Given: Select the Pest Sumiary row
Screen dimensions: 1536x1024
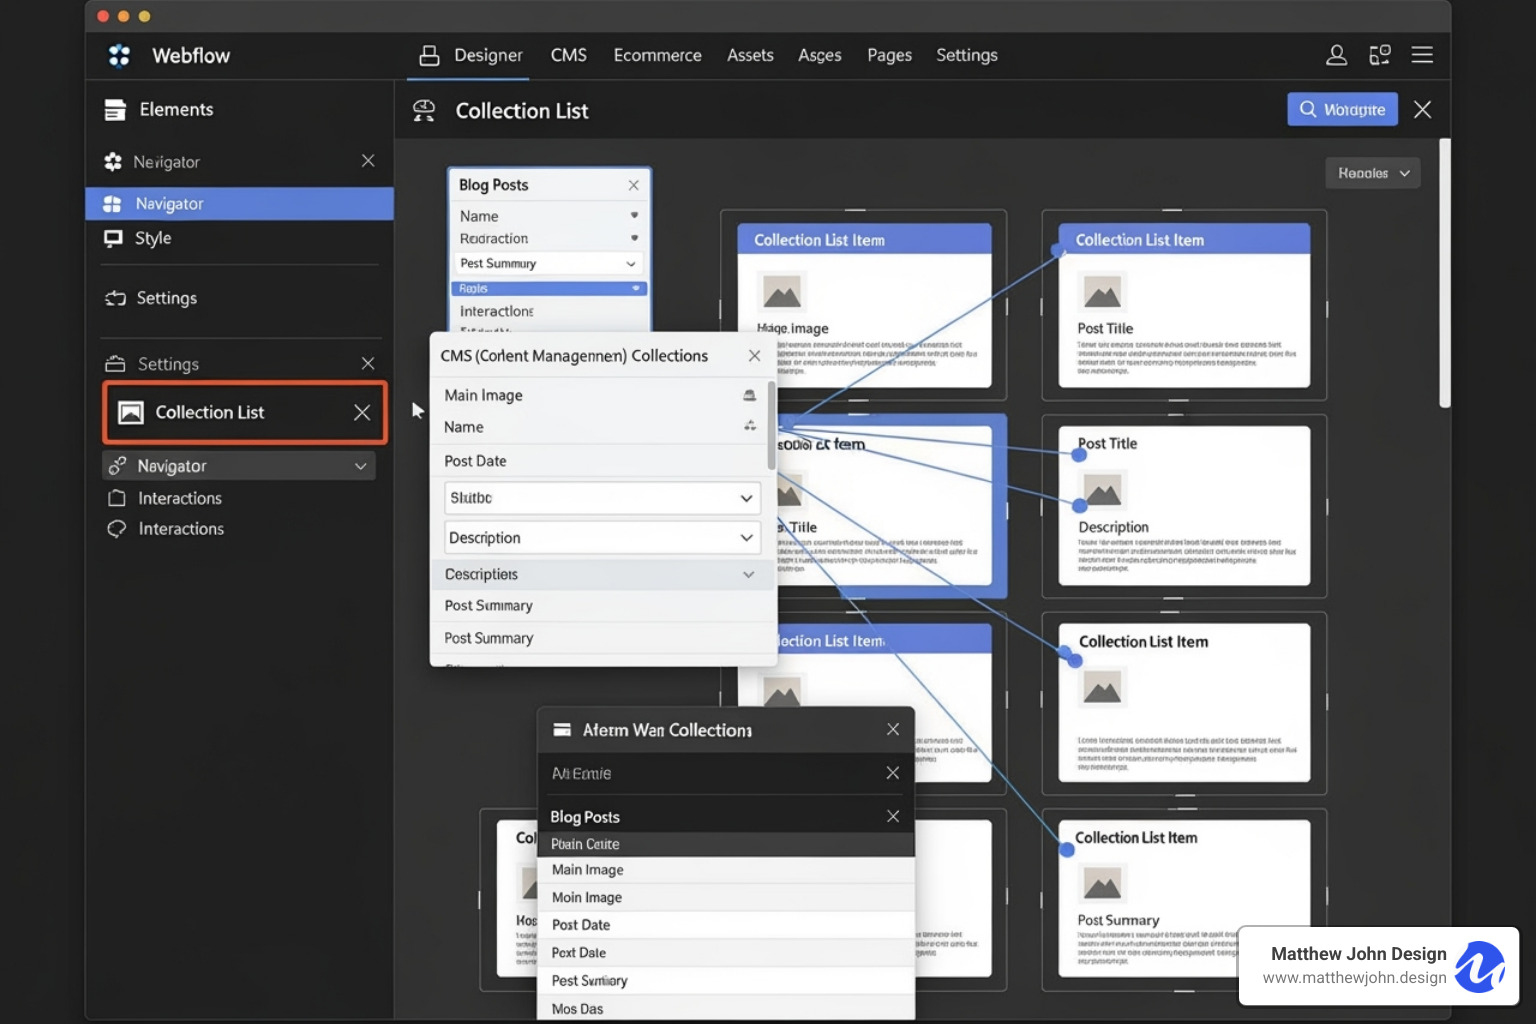Looking at the screenshot, I should [726, 981].
